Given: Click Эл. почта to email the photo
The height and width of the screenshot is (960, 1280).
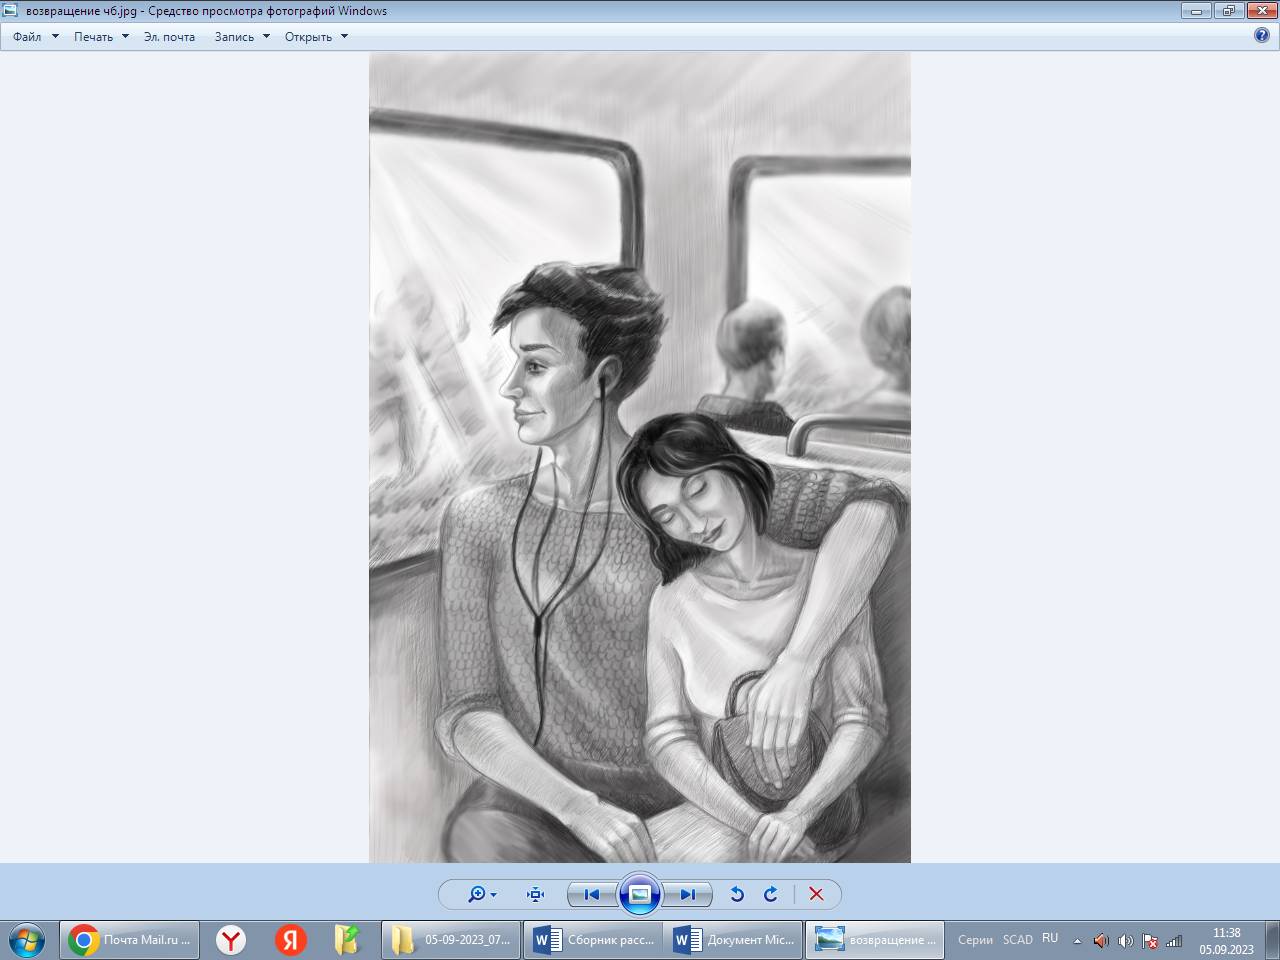Looking at the screenshot, I should pos(169,37).
